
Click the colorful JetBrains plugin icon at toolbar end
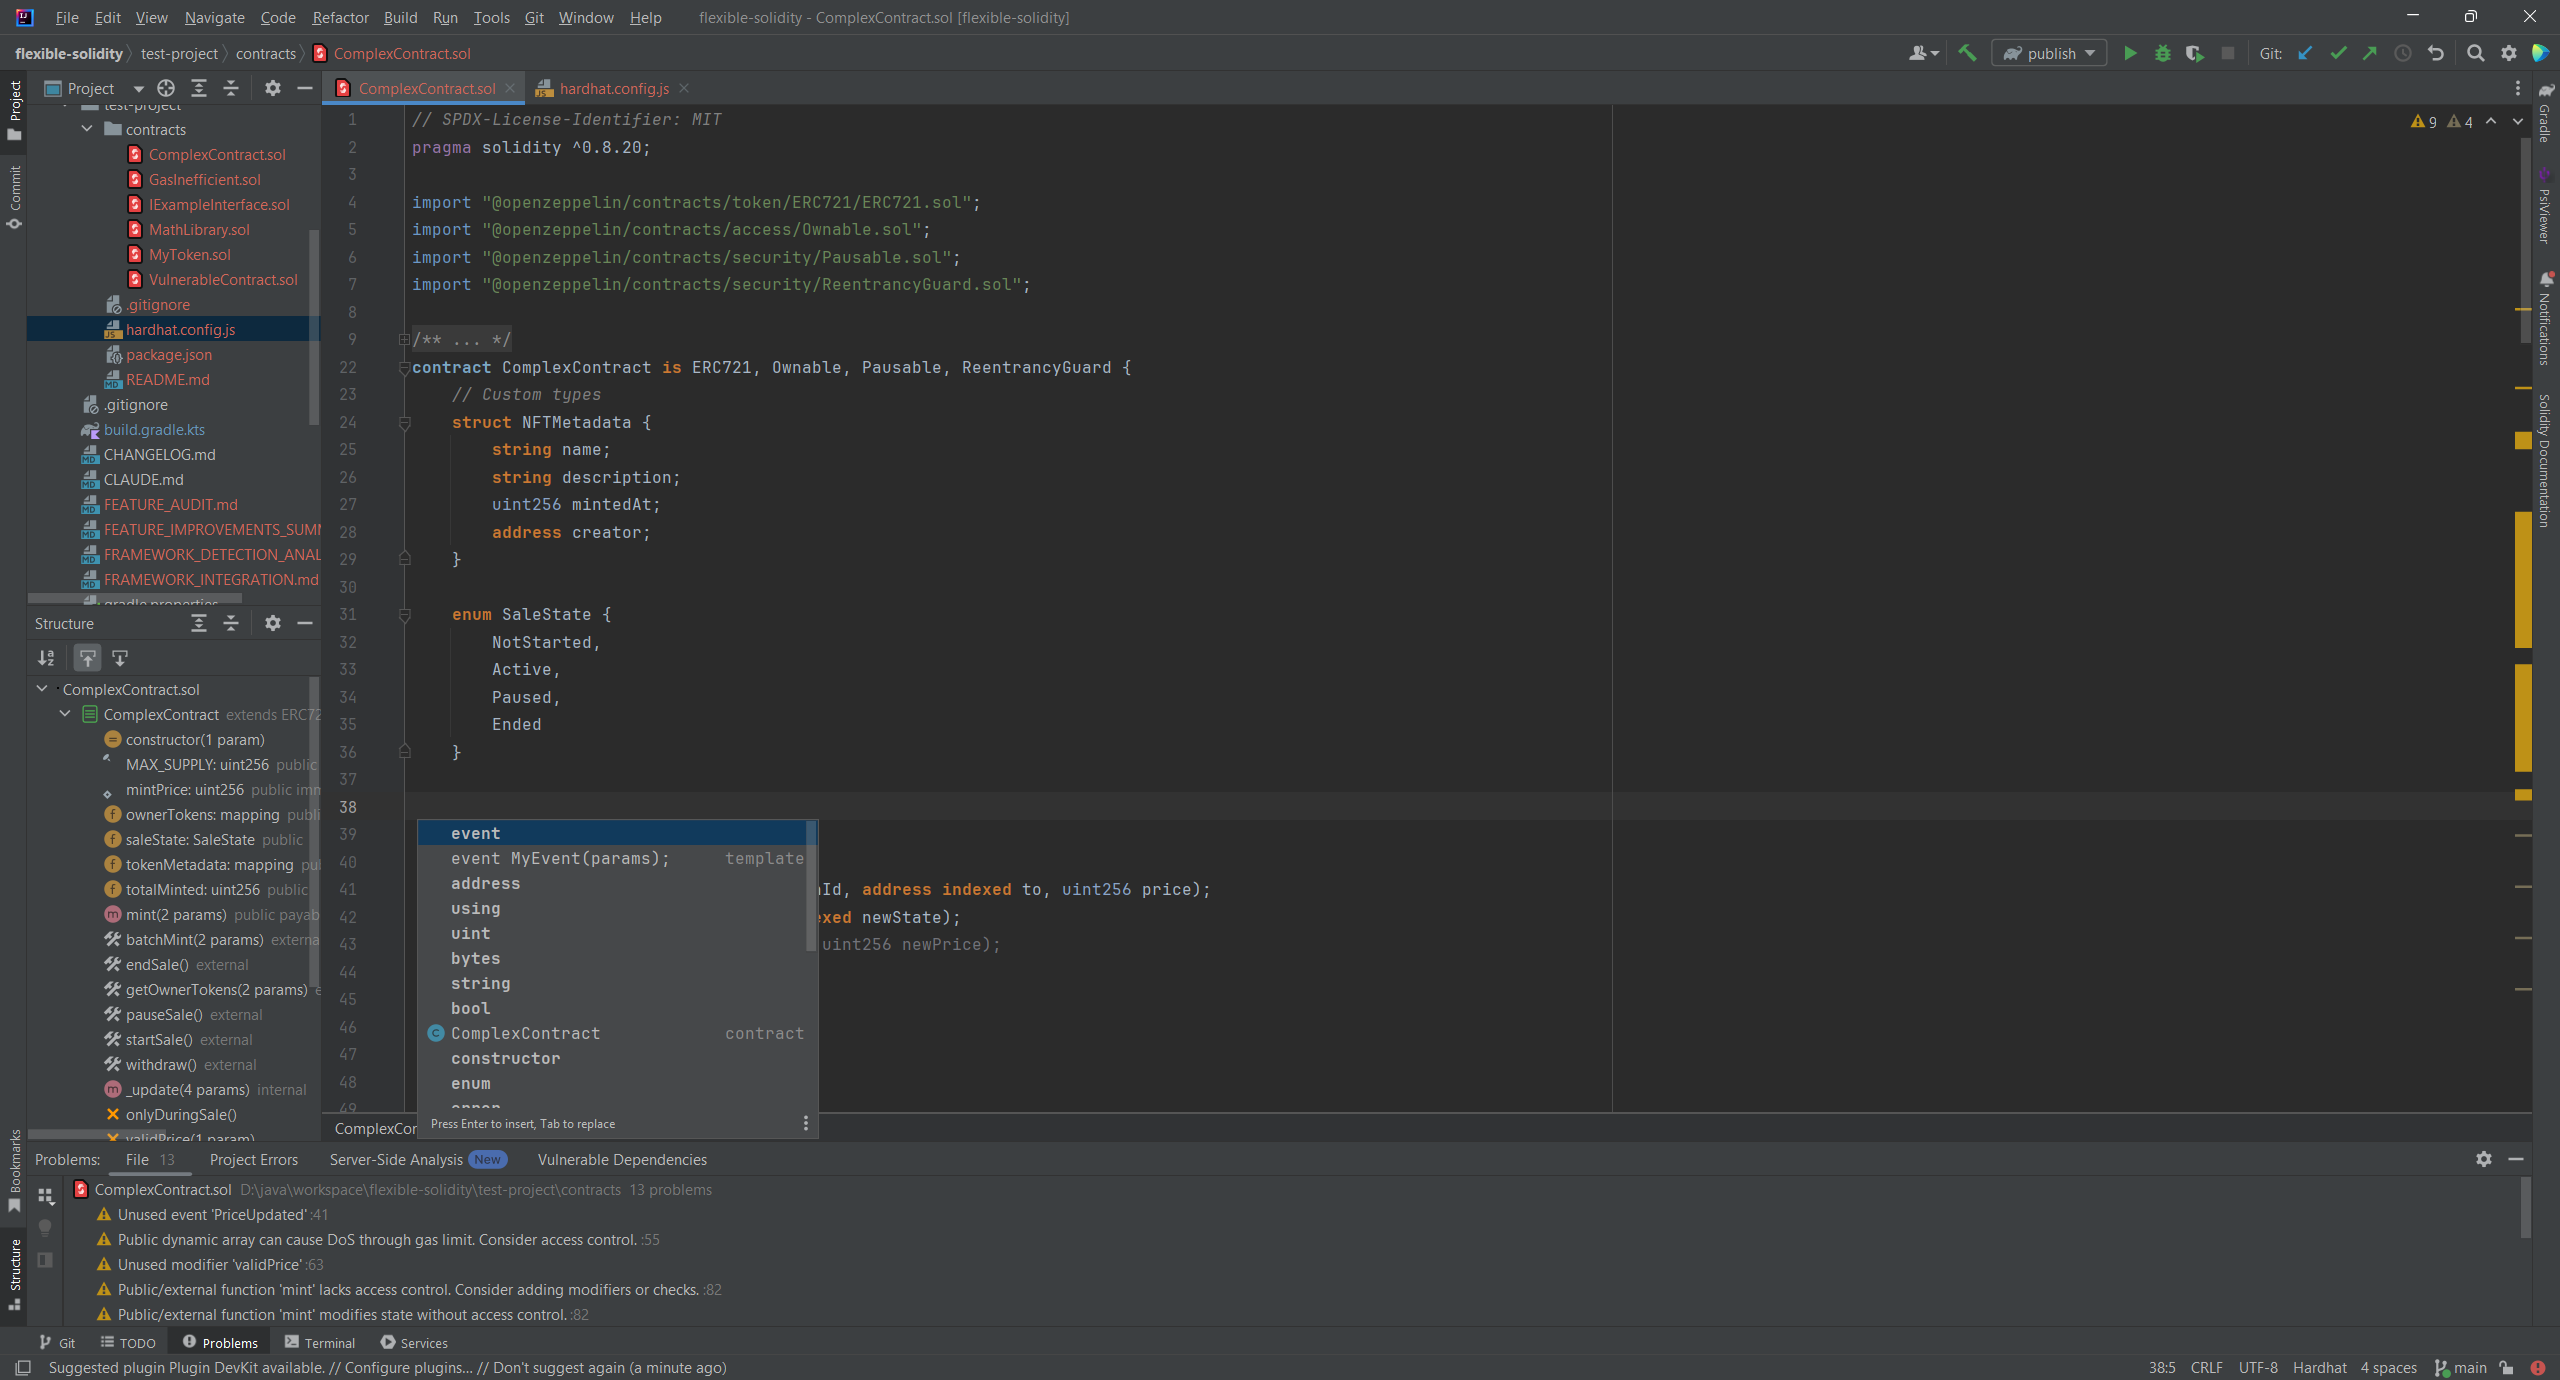pos(2540,54)
